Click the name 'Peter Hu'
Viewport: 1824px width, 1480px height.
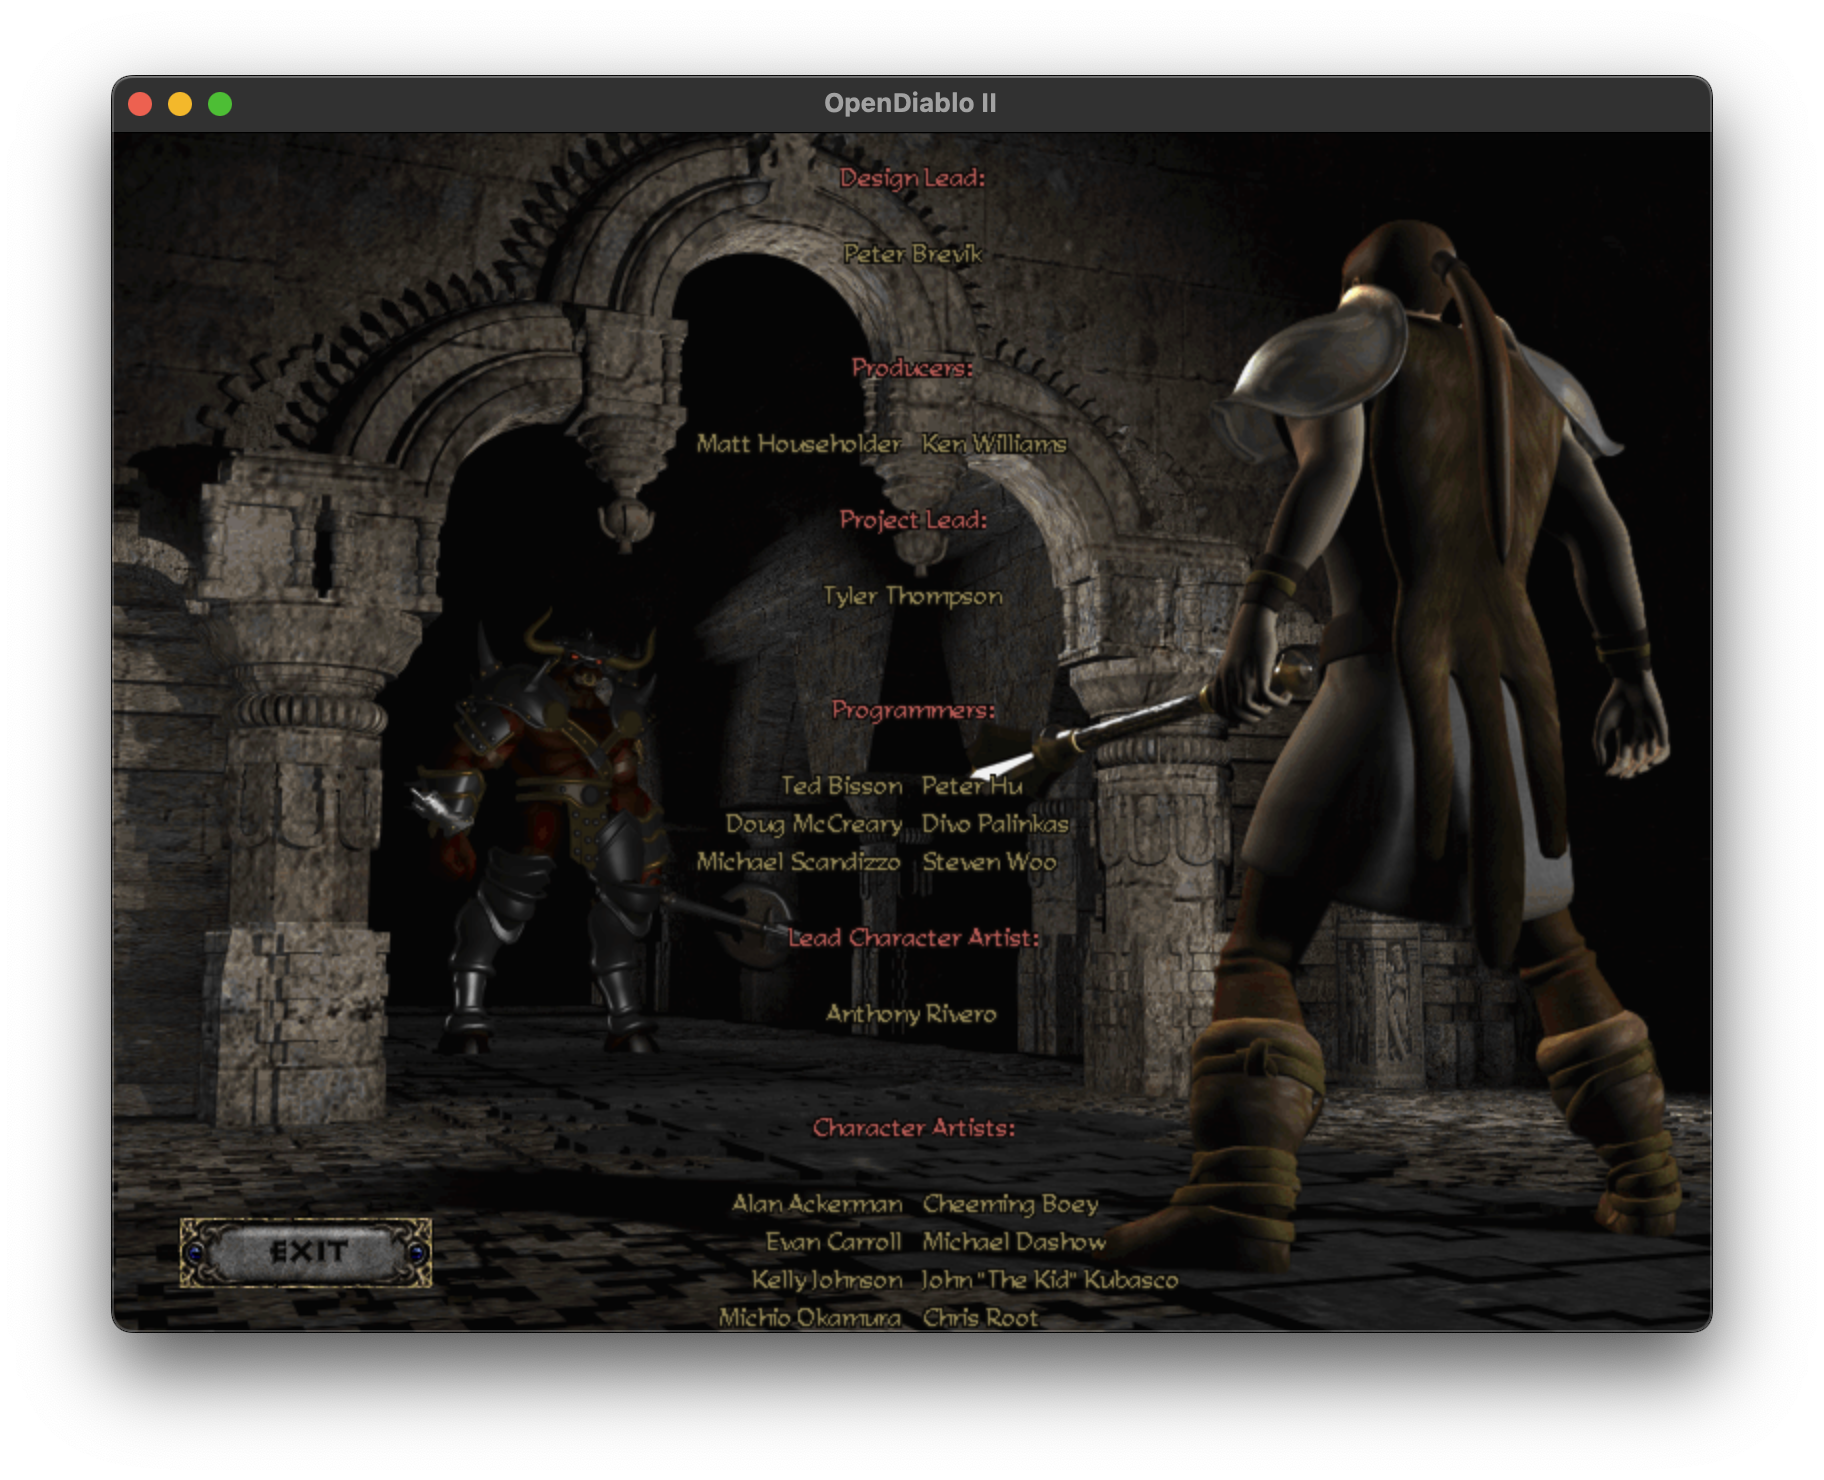[x=973, y=786]
